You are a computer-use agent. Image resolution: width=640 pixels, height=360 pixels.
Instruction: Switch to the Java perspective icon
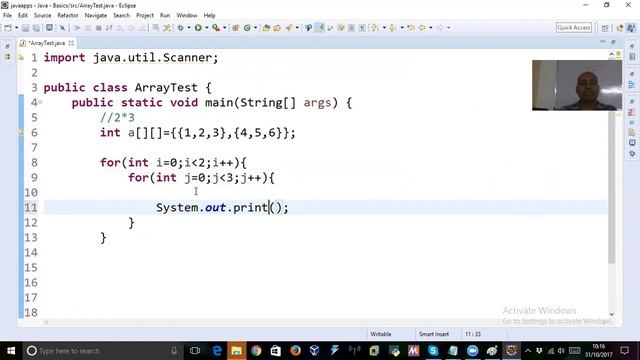tap(631, 28)
